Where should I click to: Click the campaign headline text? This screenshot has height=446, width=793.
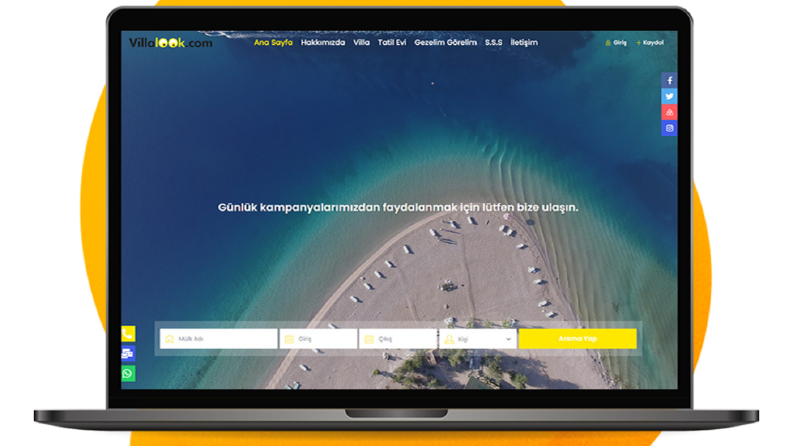pyautogui.click(x=398, y=207)
